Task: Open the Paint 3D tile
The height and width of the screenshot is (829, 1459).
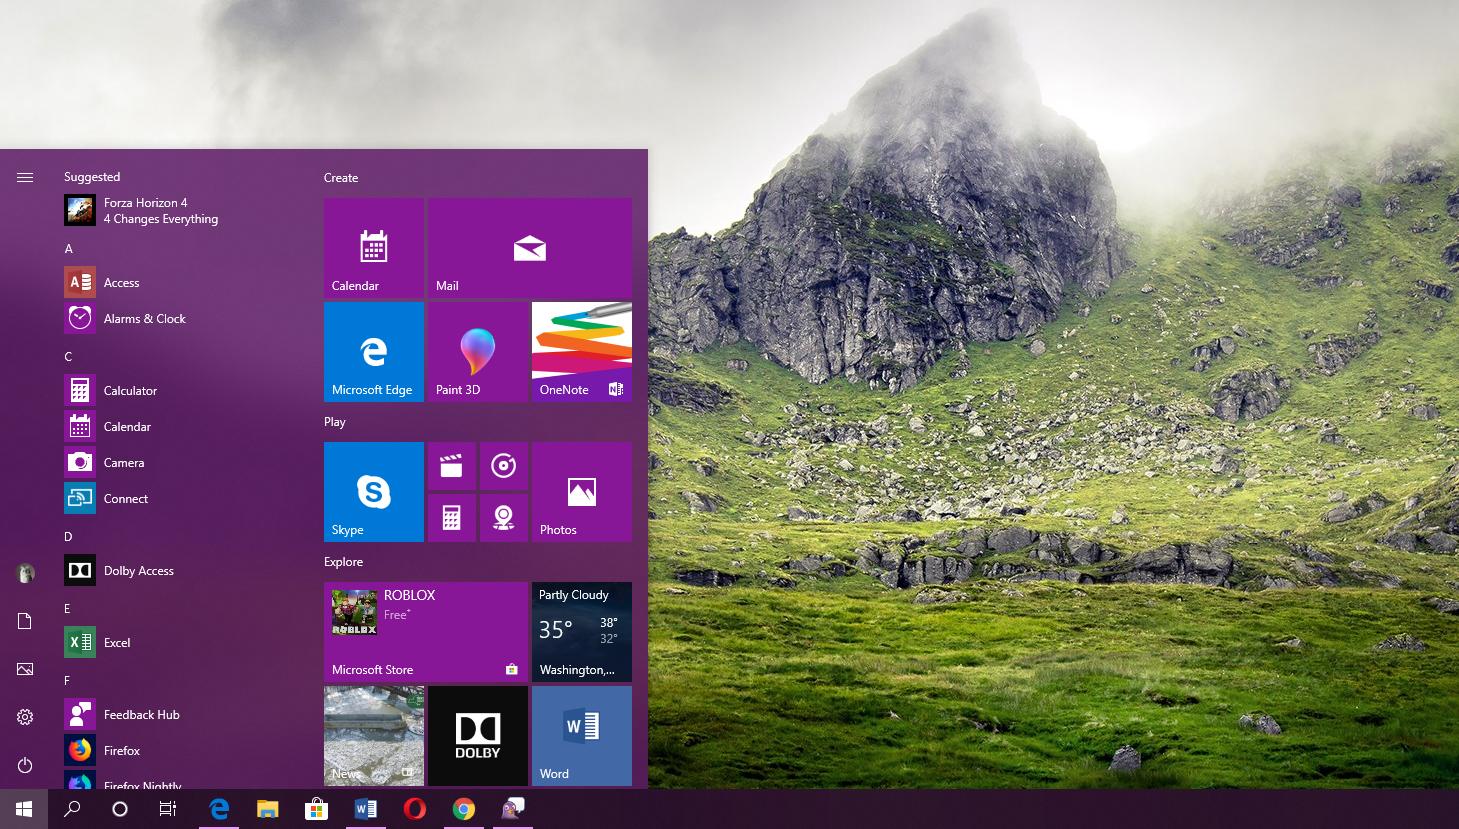Action: (478, 352)
